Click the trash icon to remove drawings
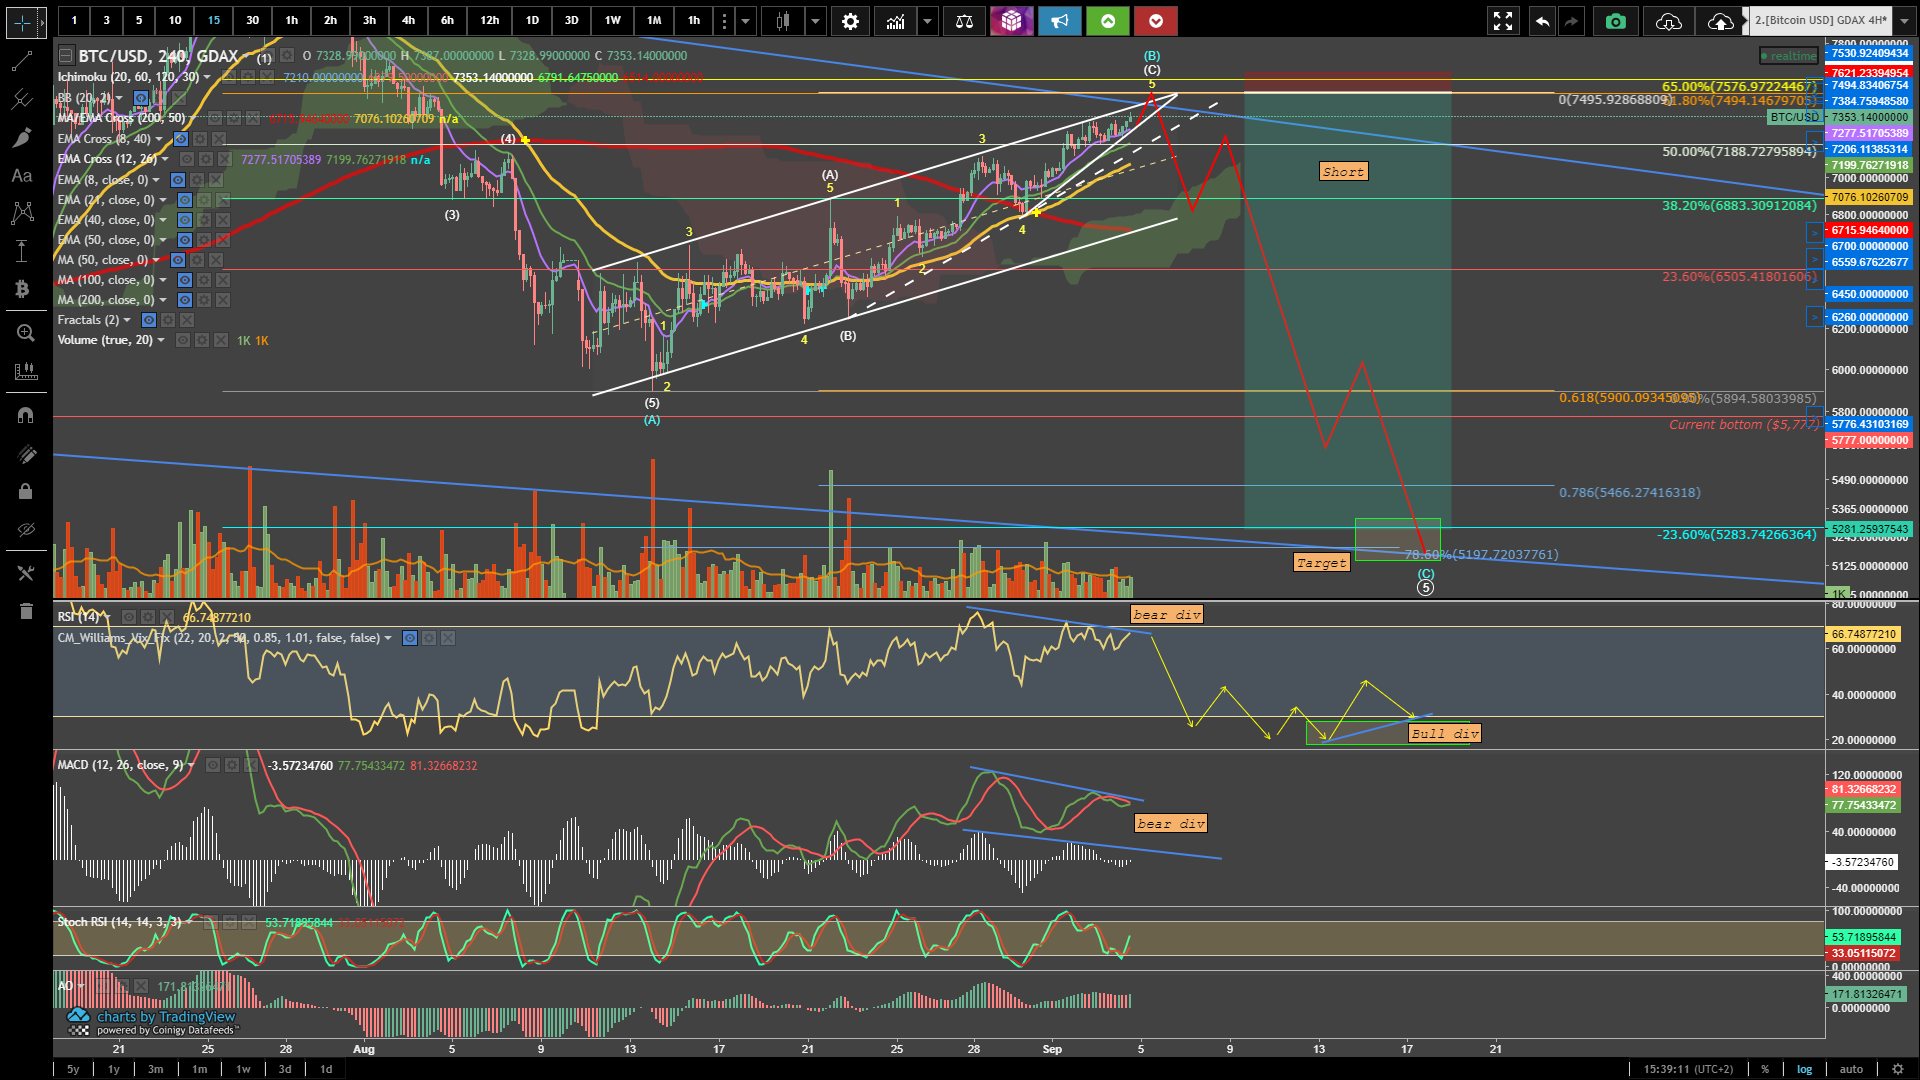The image size is (1920, 1080). coord(26,611)
